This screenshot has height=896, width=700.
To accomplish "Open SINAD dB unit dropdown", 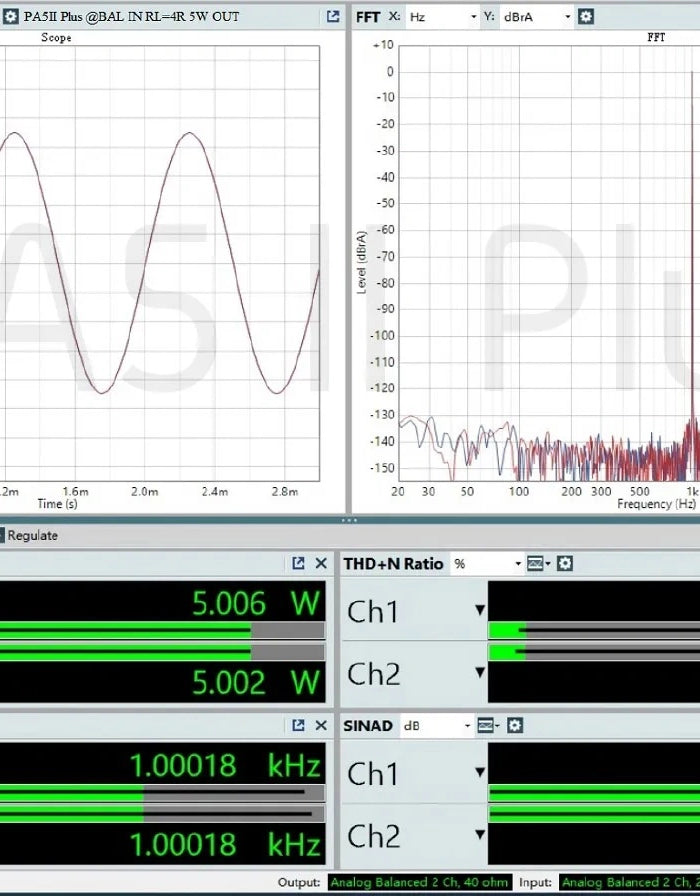I will tap(436, 725).
